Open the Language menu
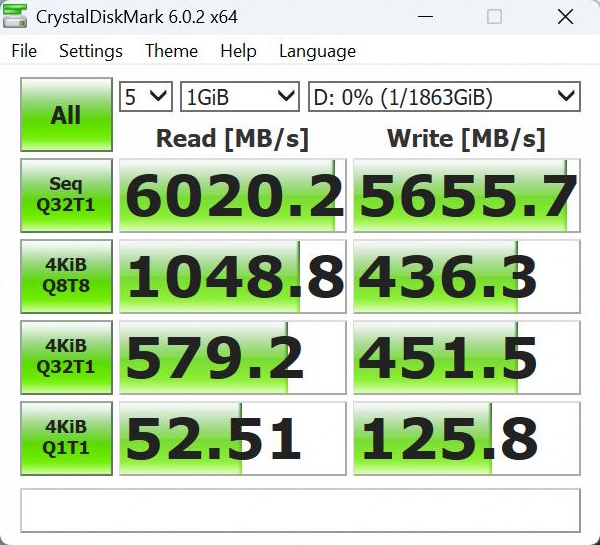600x545 pixels. [x=317, y=51]
